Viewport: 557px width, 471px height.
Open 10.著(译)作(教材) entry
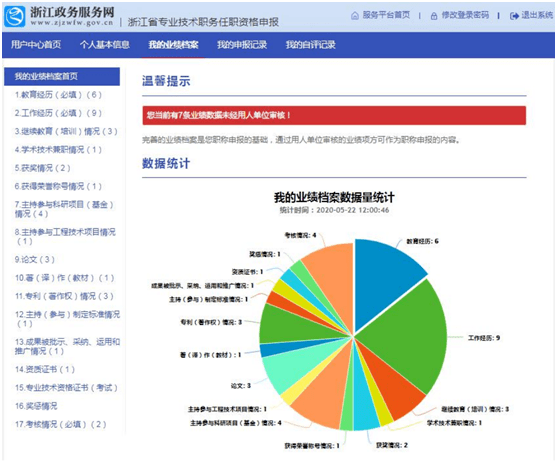click(64, 278)
